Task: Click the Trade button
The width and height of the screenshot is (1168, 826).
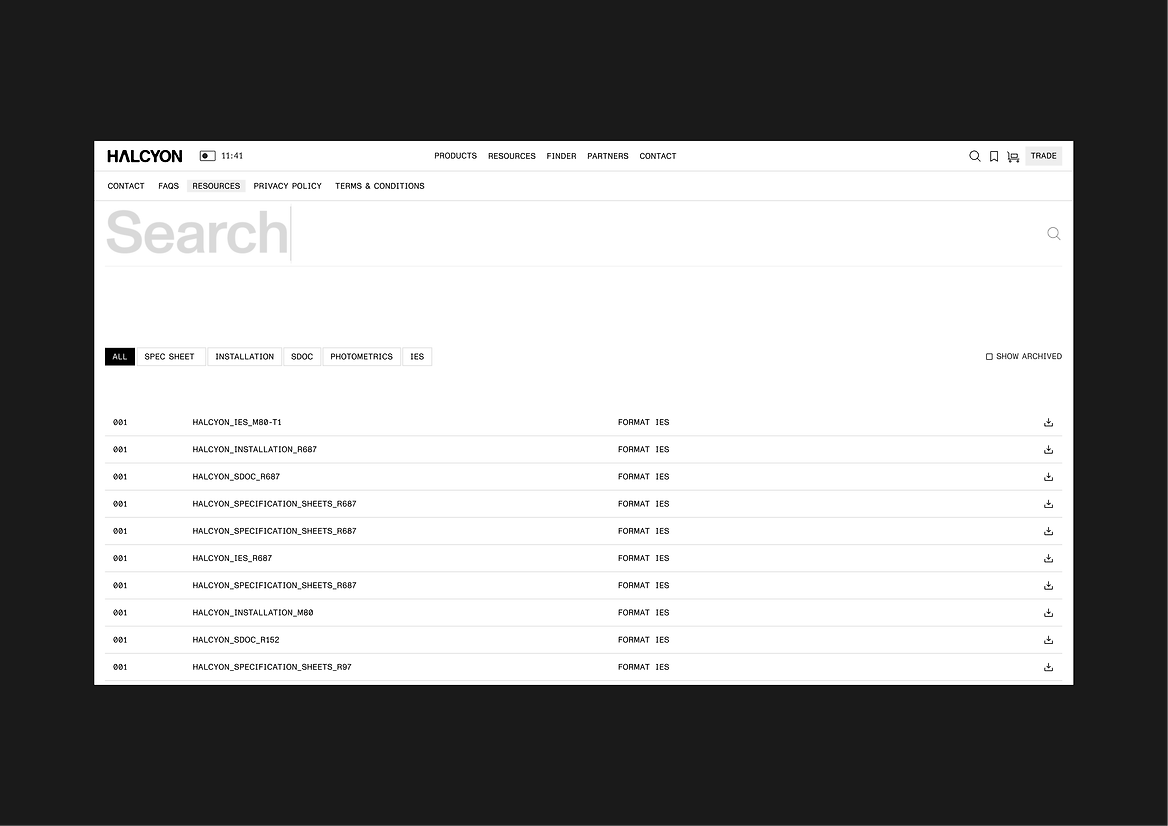Action: click(1043, 156)
